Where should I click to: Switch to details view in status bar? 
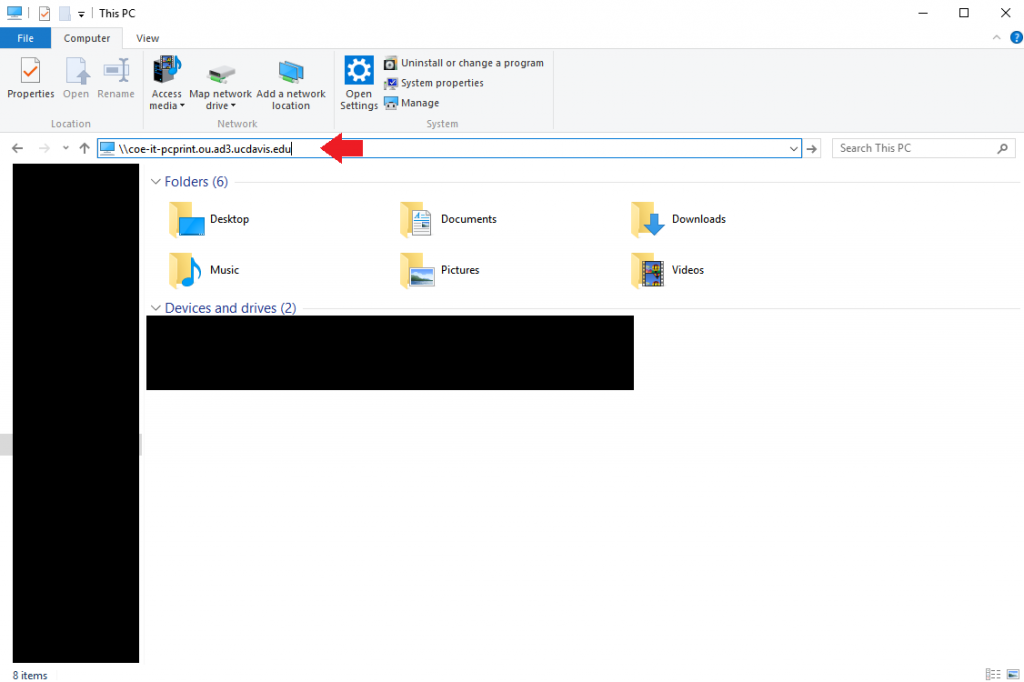[993, 674]
